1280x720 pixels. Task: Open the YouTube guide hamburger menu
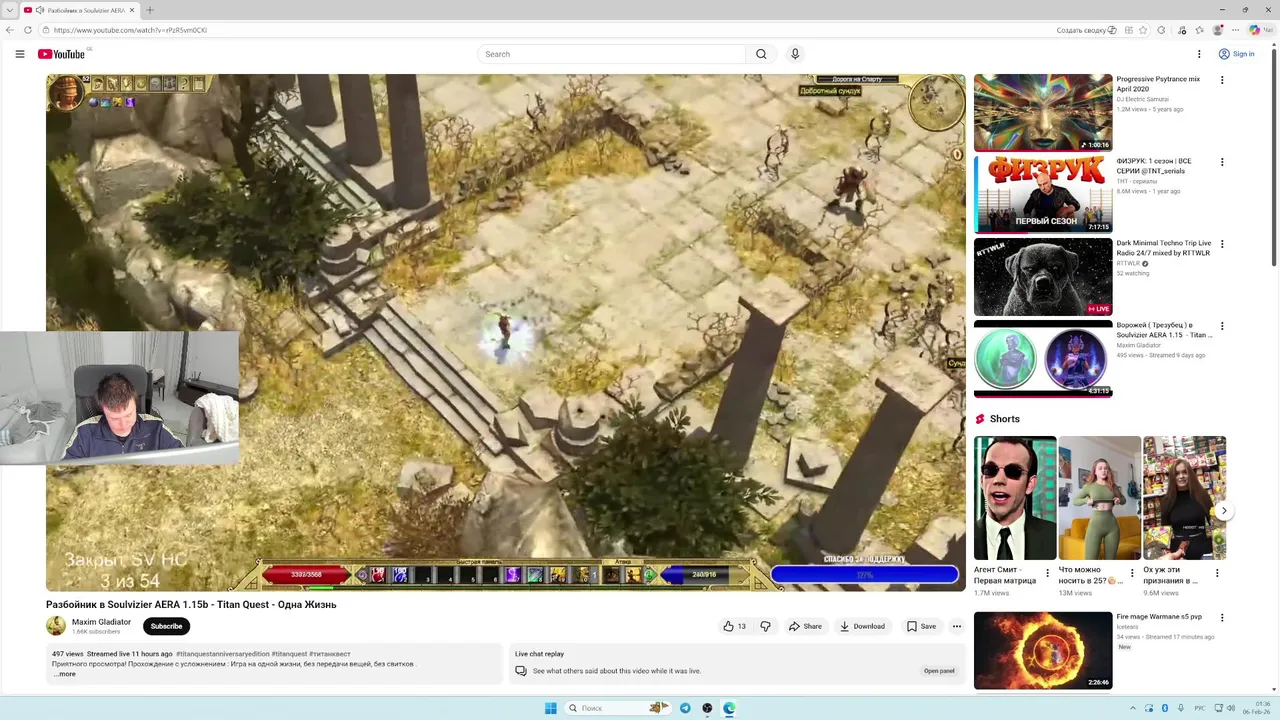click(20, 54)
